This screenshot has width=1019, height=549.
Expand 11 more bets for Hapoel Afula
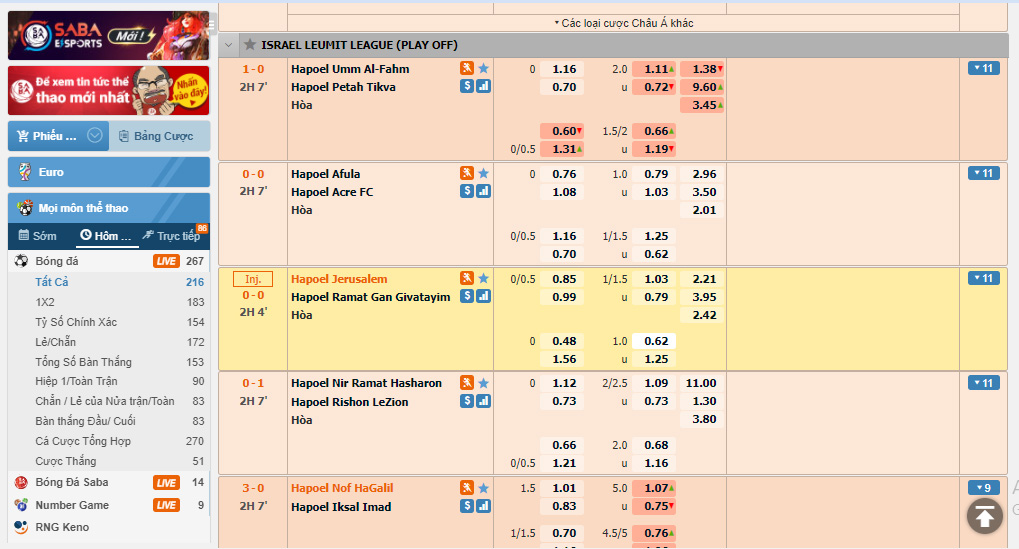click(983, 173)
